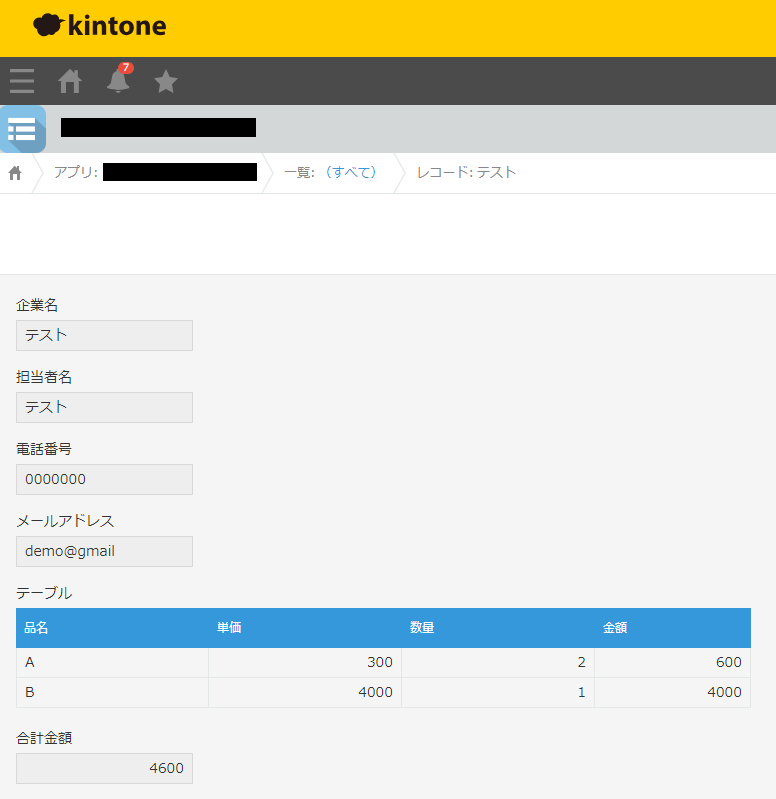Click the 合計金額 value 4600

coord(104,768)
